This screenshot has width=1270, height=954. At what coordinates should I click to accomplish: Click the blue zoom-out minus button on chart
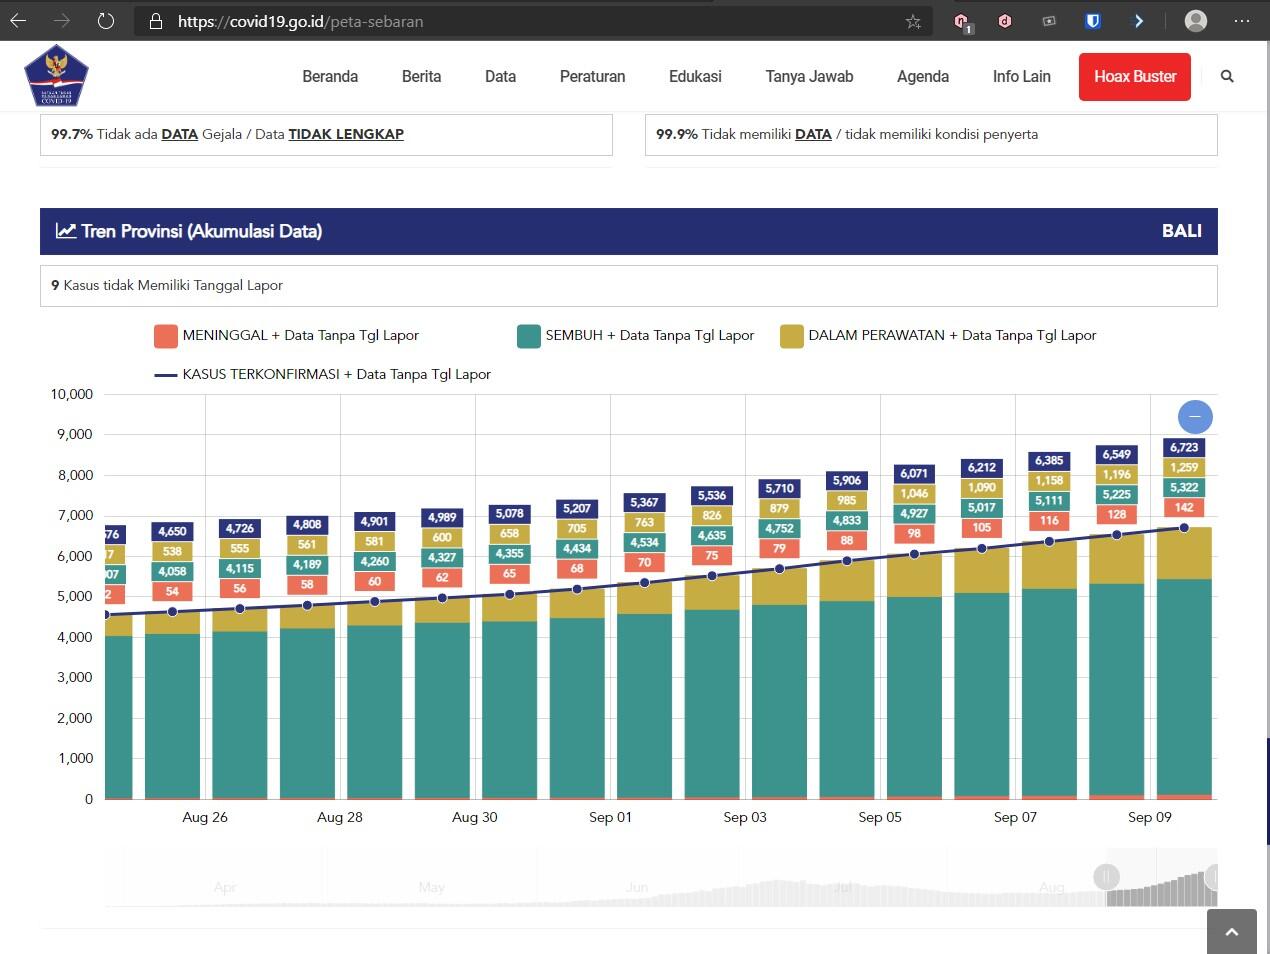point(1195,416)
